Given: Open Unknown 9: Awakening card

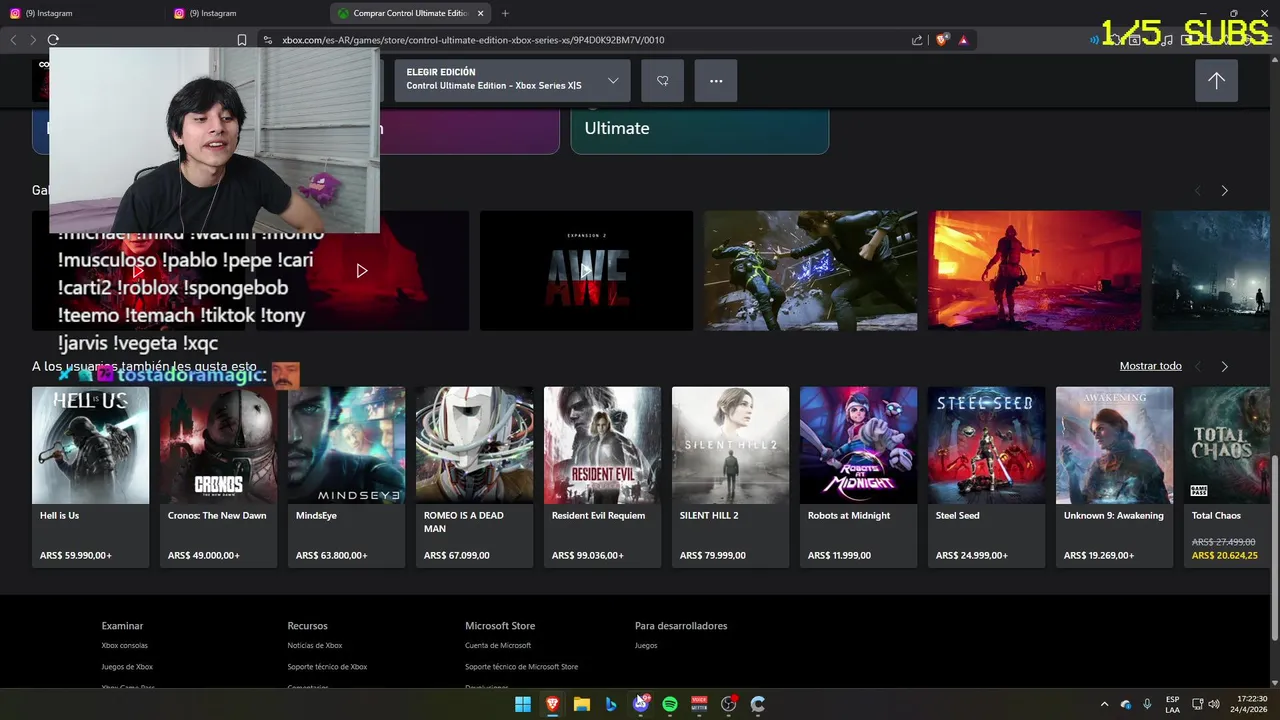Looking at the screenshot, I should [x=1114, y=477].
